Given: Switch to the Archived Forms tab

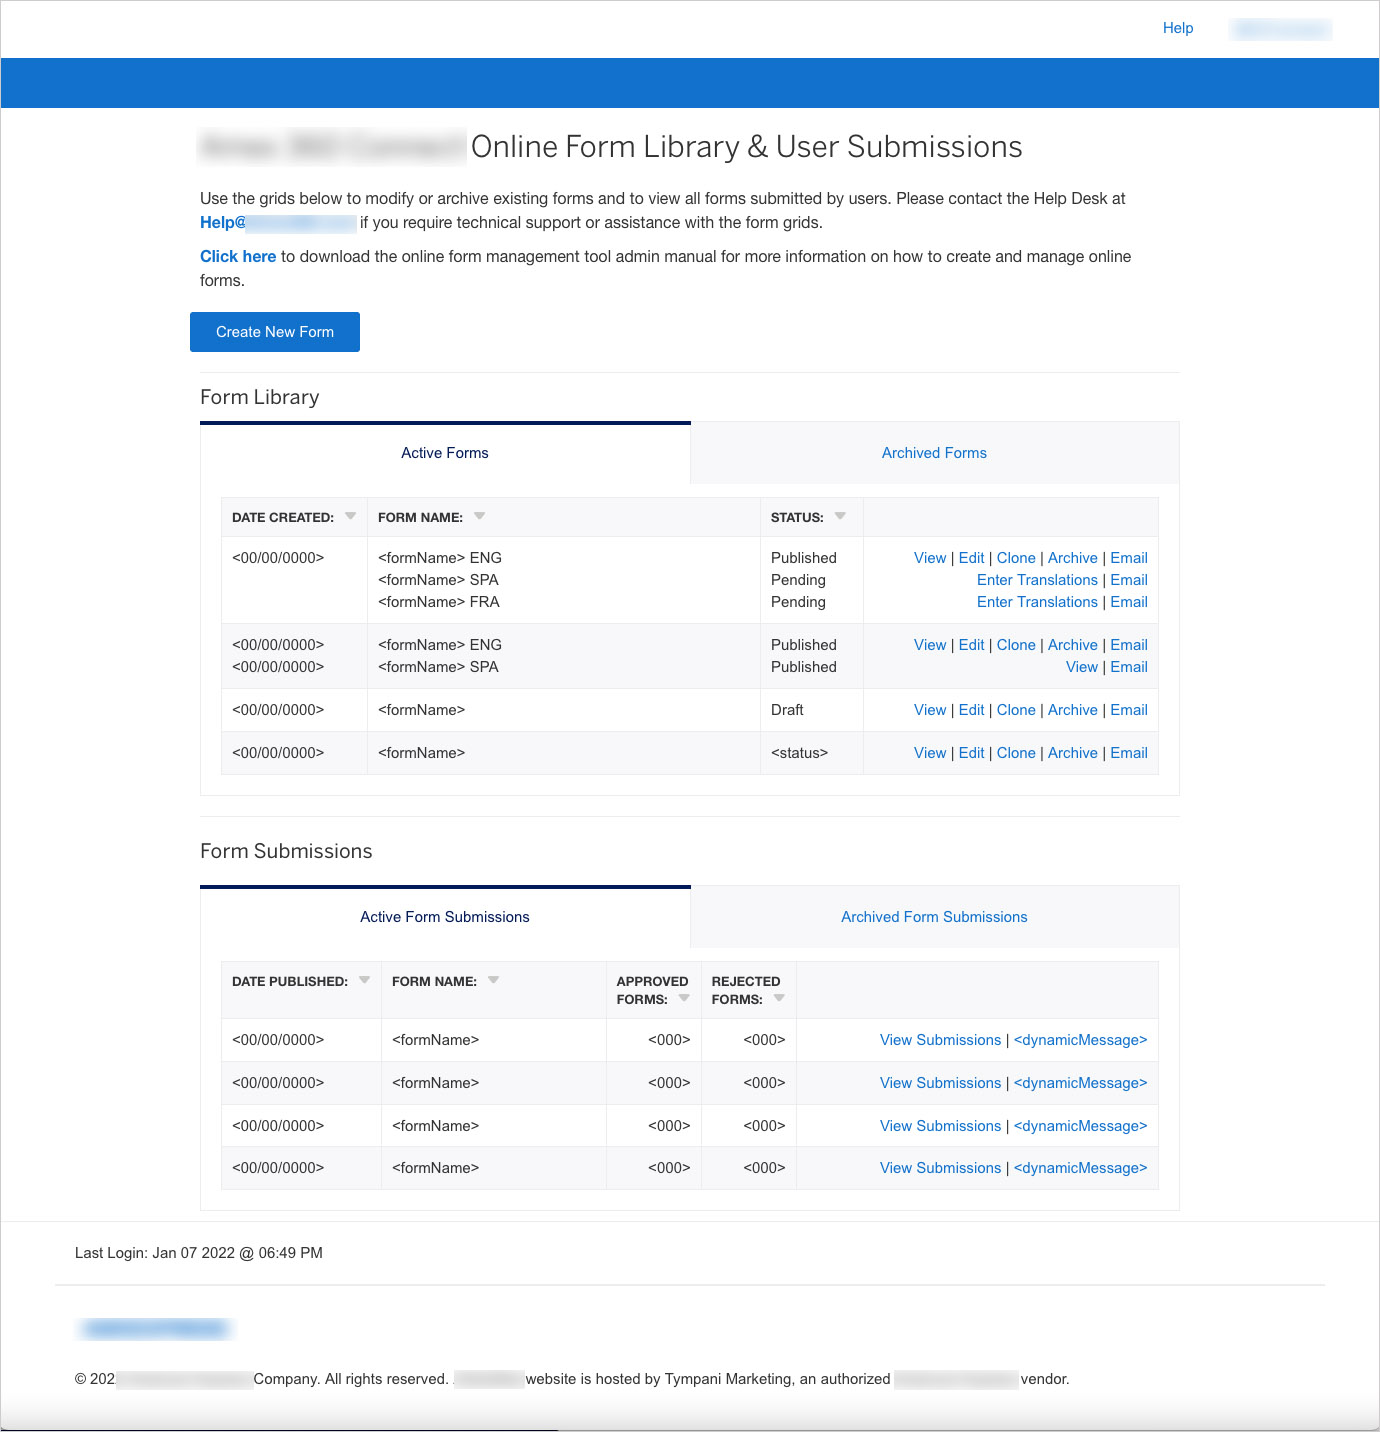Looking at the screenshot, I should coord(934,453).
